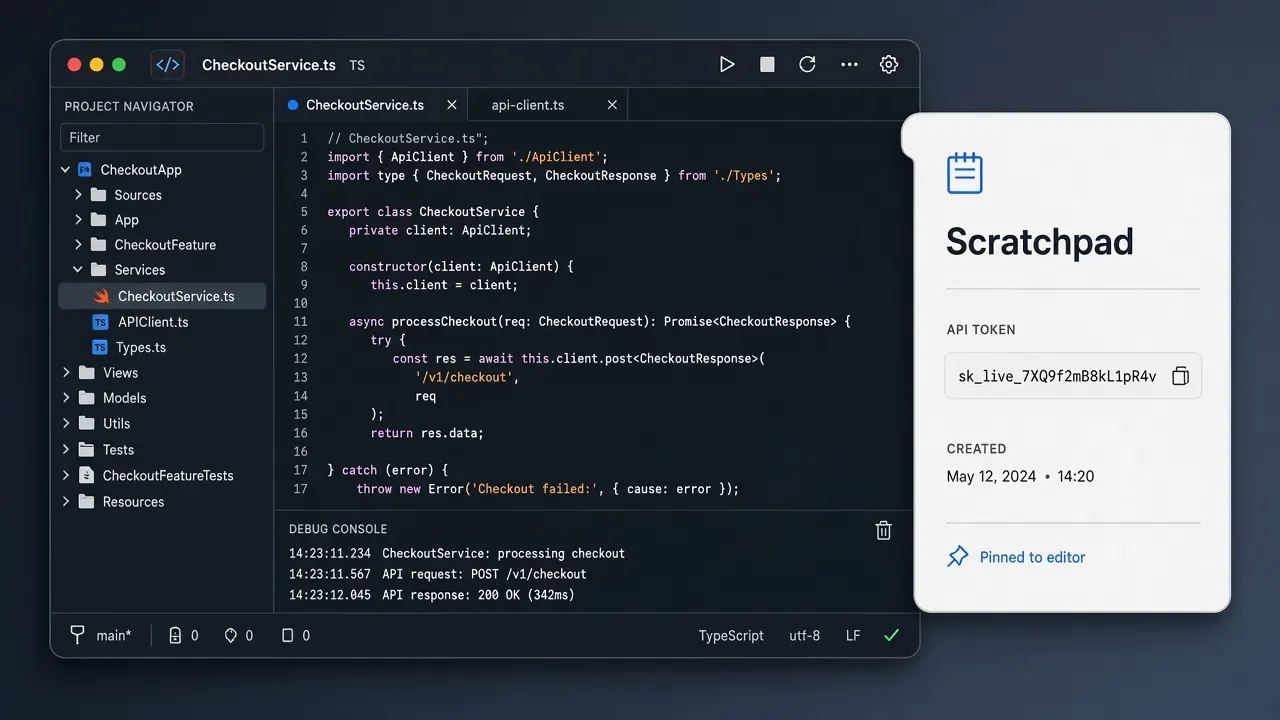The image size is (1280, 720).
Task: Open the three-dot more options menu
Action: coord(849,64)
